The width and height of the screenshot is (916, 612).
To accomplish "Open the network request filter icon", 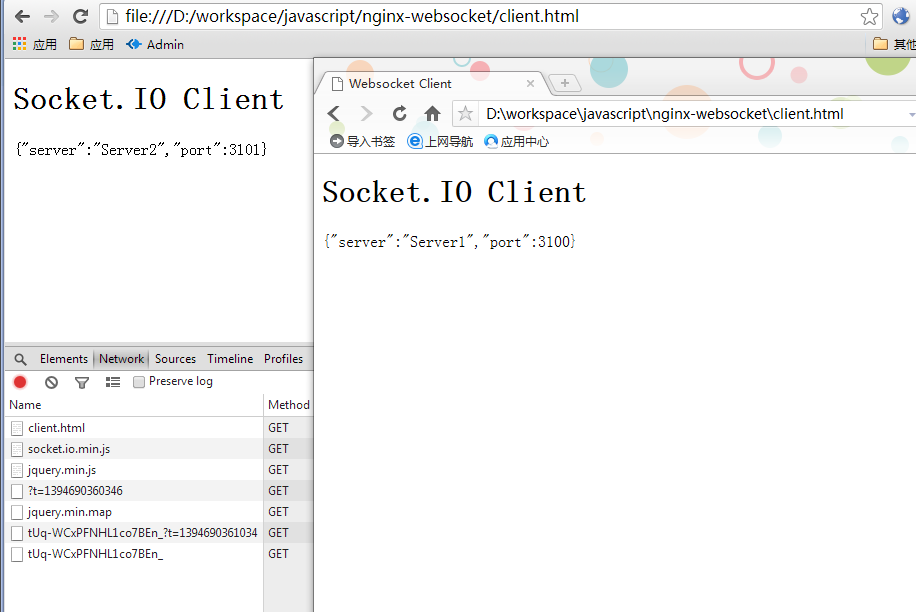I will (82, 382).
